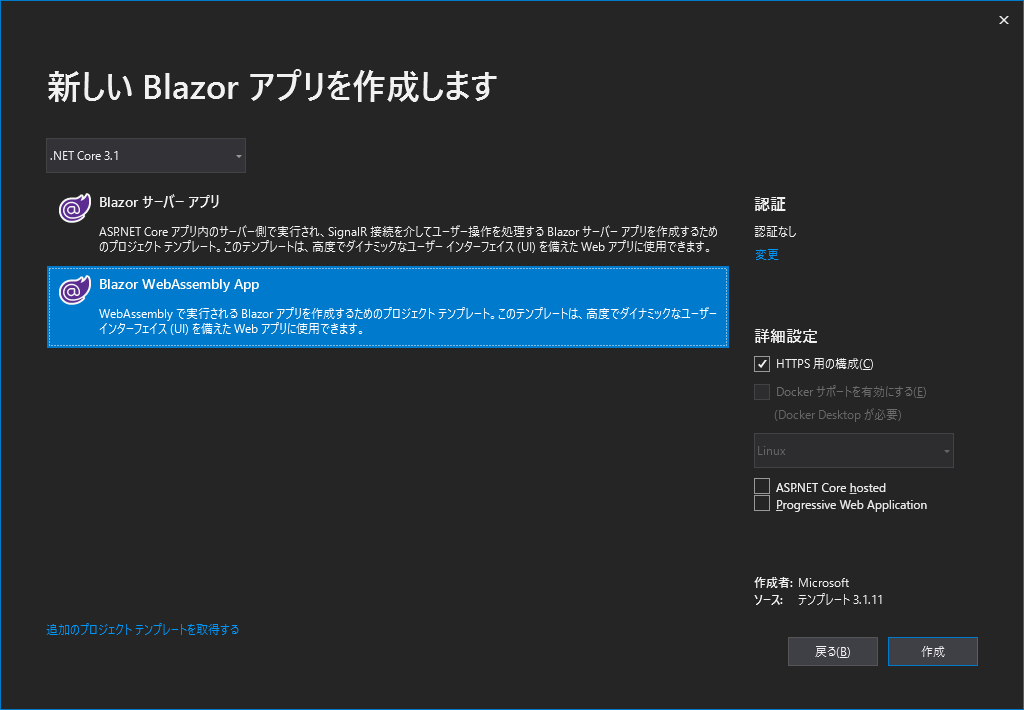This screenshot has height=710, width=1024.
Task: Open the Linux container OS dropdown
Action: click(x=853, y=450)
